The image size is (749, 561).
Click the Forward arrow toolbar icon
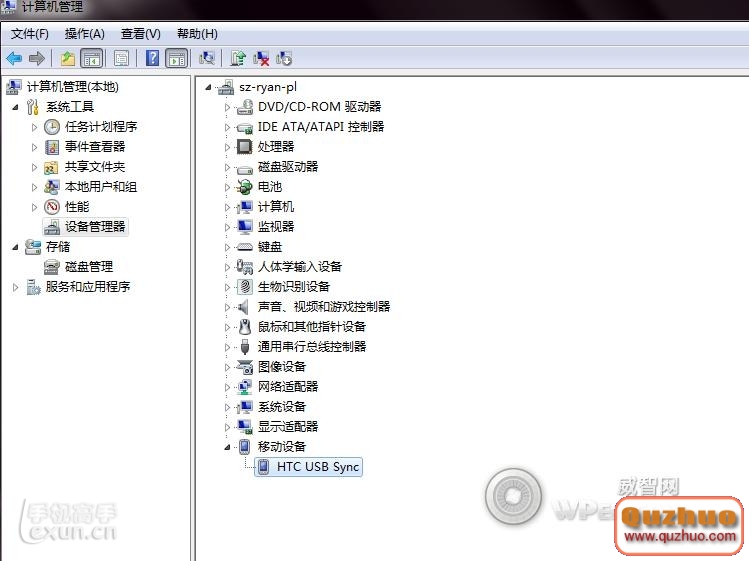(37, 58)
